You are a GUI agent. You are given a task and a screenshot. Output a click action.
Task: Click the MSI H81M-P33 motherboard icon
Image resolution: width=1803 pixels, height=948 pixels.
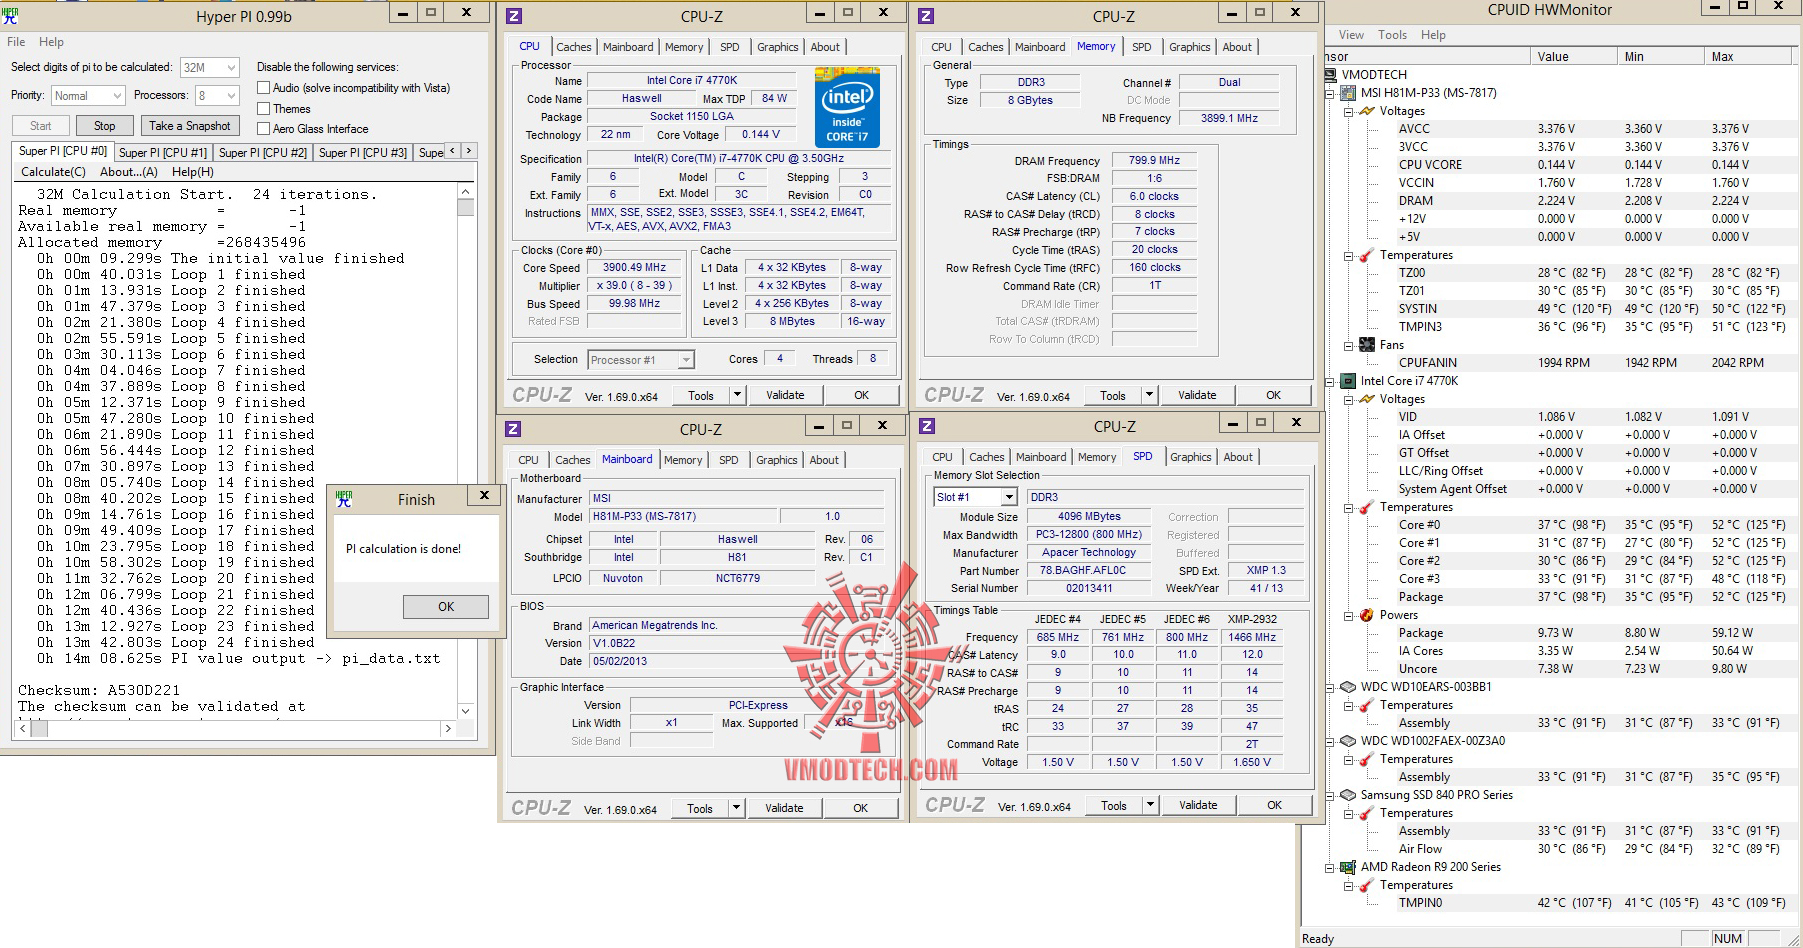pos(1349,93)
